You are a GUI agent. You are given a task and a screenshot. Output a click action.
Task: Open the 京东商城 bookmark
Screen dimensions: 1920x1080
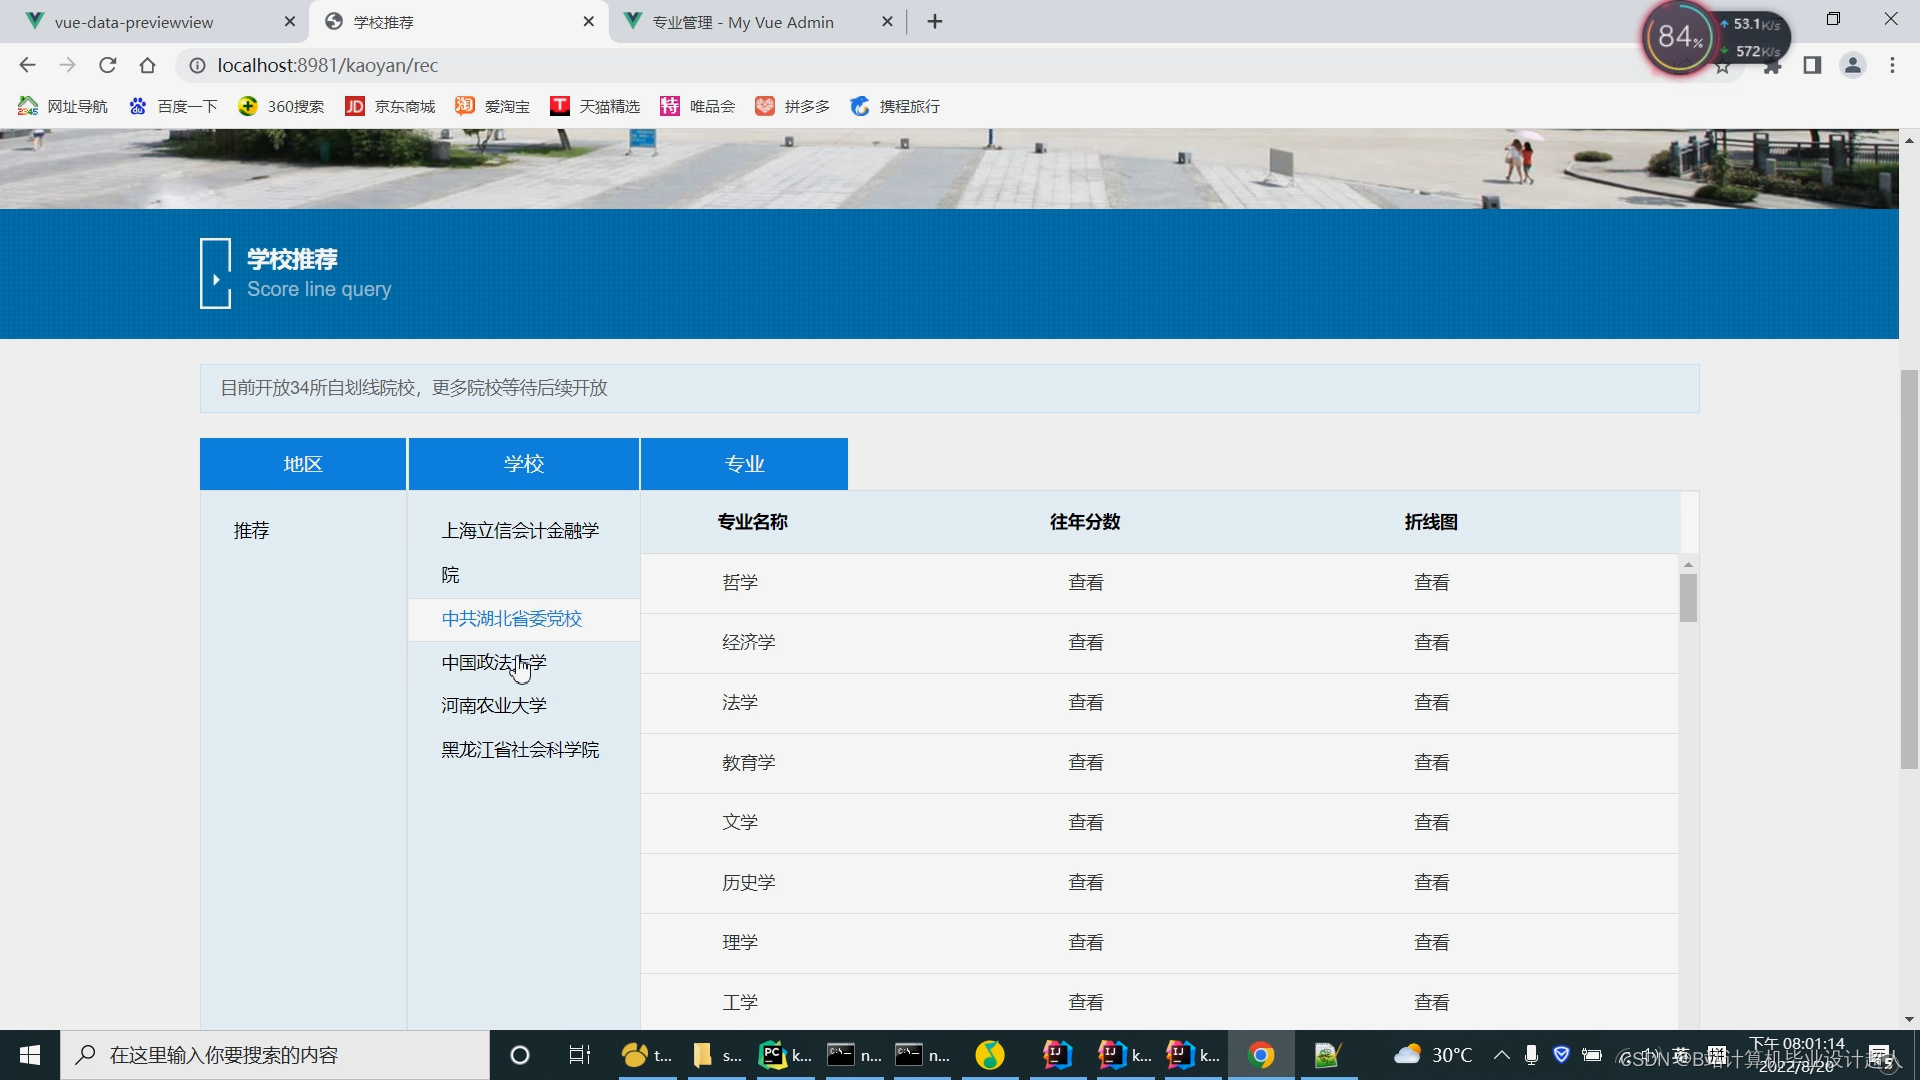coord(390,106)
